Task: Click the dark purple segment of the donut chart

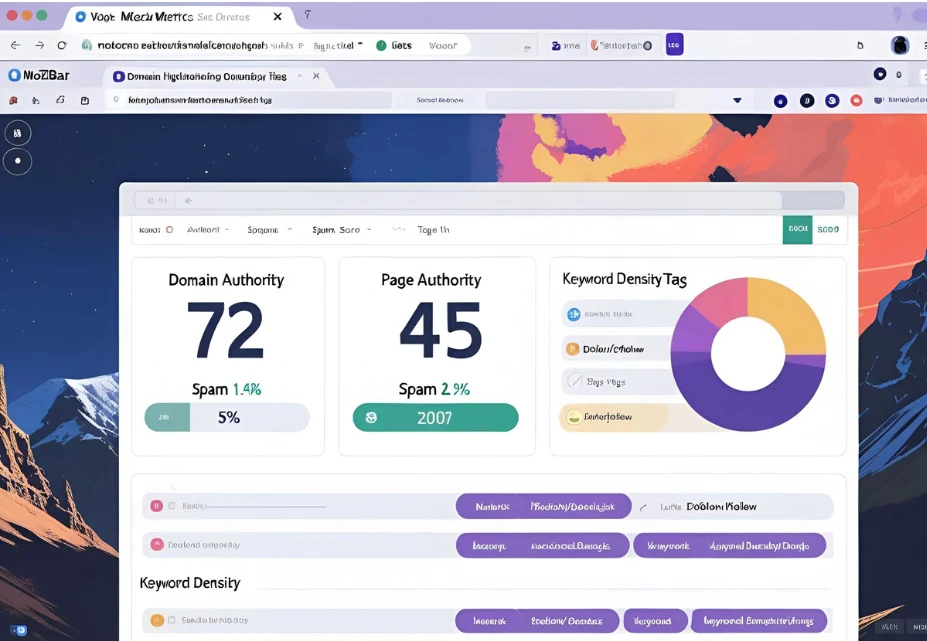Action: click(x=746, y=411)
